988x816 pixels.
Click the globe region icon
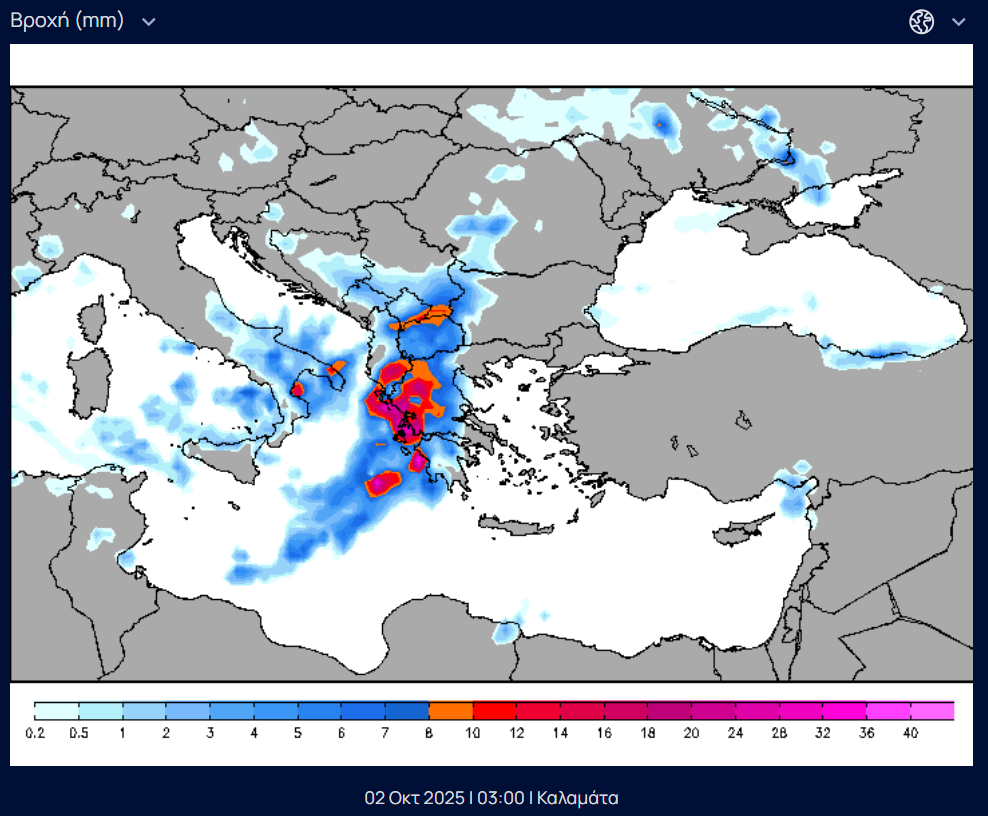click(x=921, y=22)
